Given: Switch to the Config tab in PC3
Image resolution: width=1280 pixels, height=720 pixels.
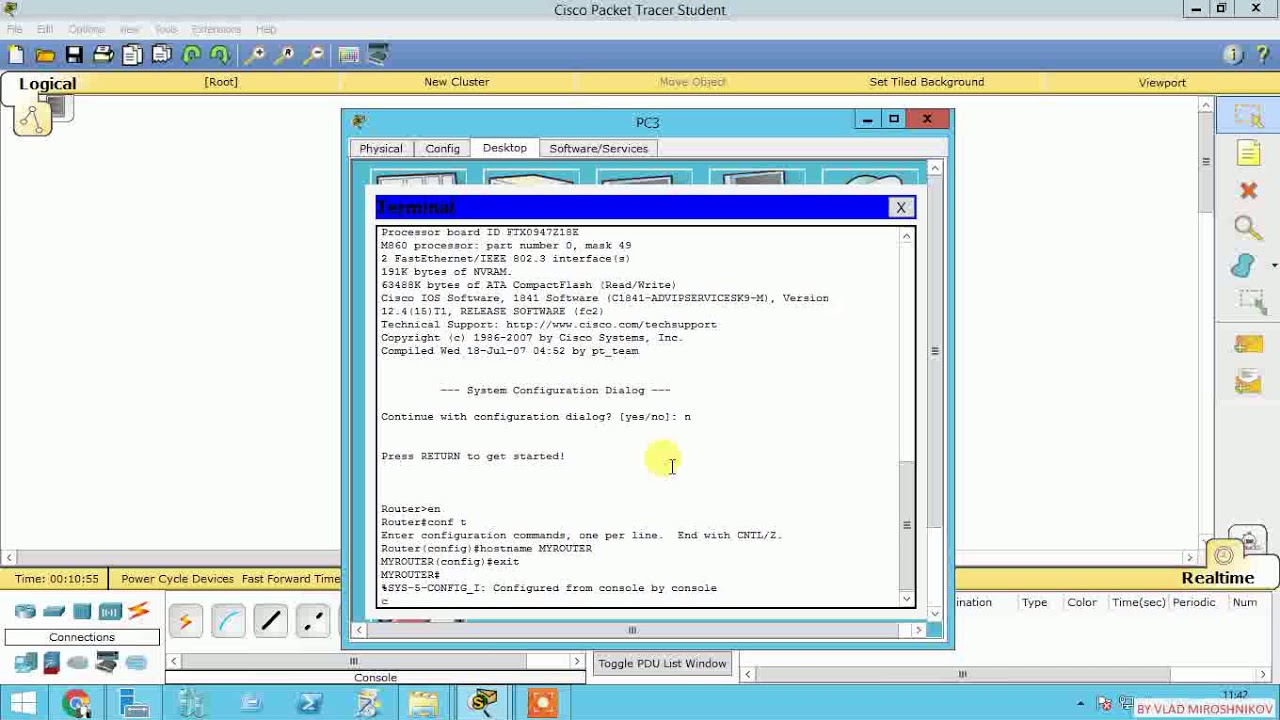Looking at the screenshot, I should 442,148.
